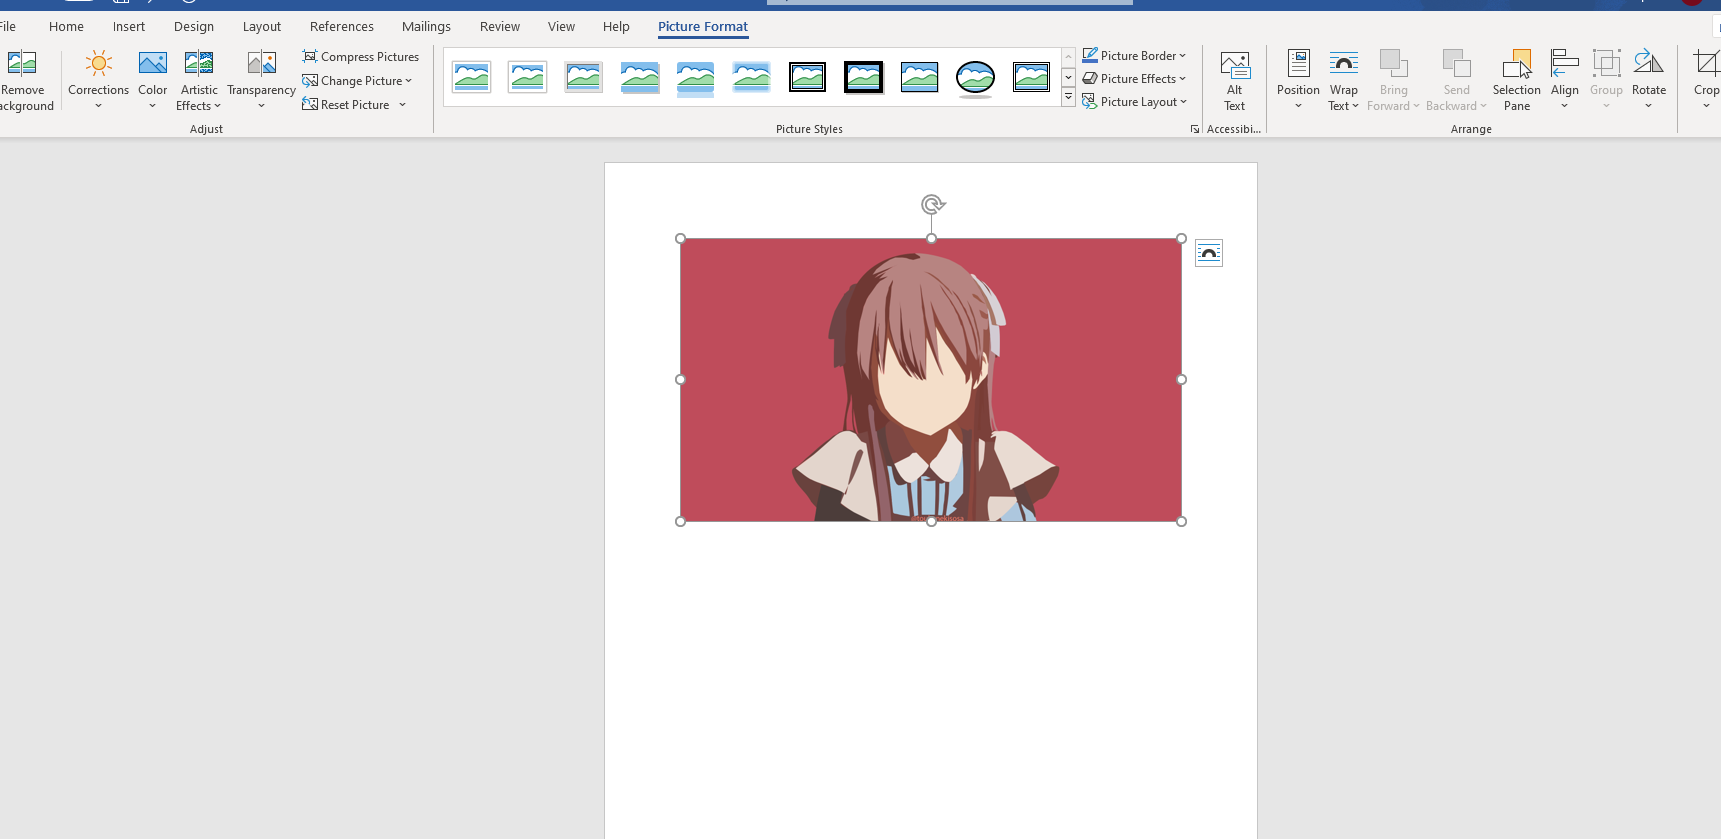Viewport: 1721px width, 839px height.
Task: Open the Picture Layout menu
Action: pyautogui.click(x=1134, y=102)
